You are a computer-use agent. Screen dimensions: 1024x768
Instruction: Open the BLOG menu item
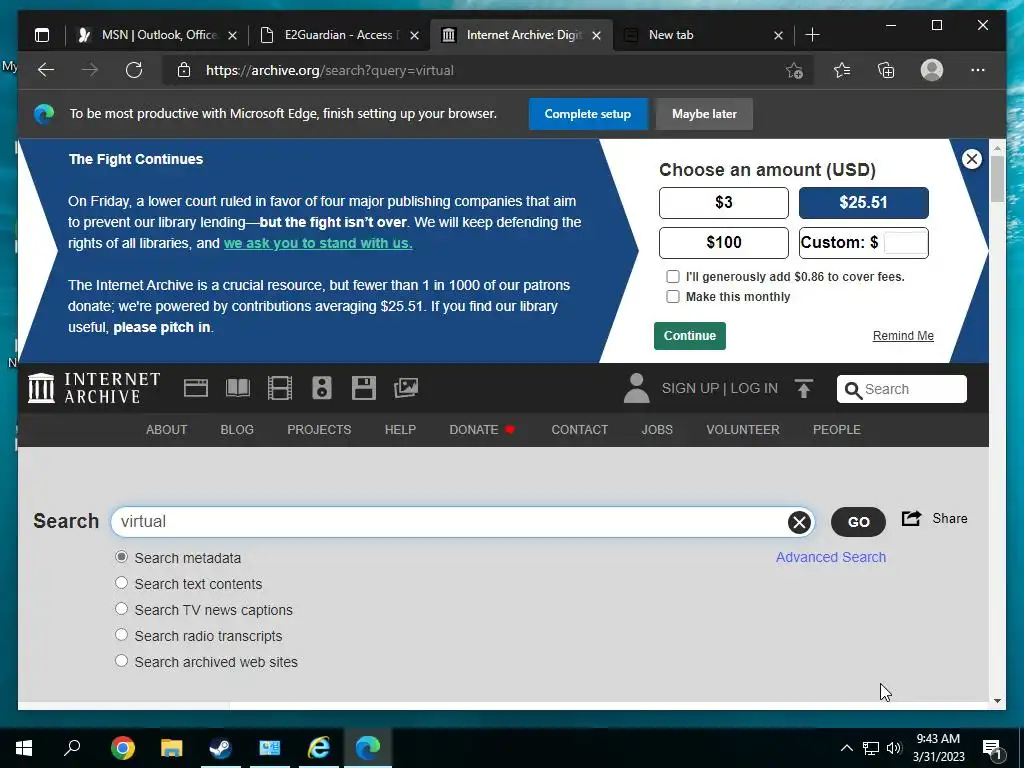[237, 430]
